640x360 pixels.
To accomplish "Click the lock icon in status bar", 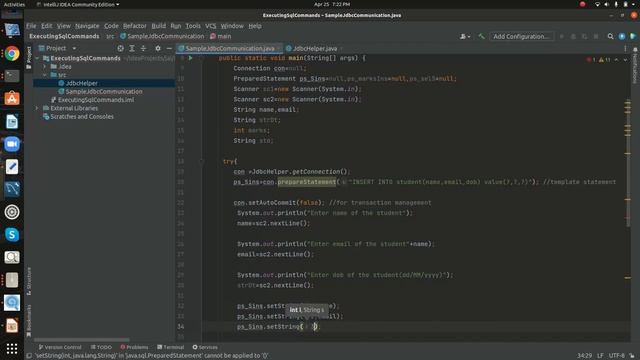I will [x=632, y=356].
